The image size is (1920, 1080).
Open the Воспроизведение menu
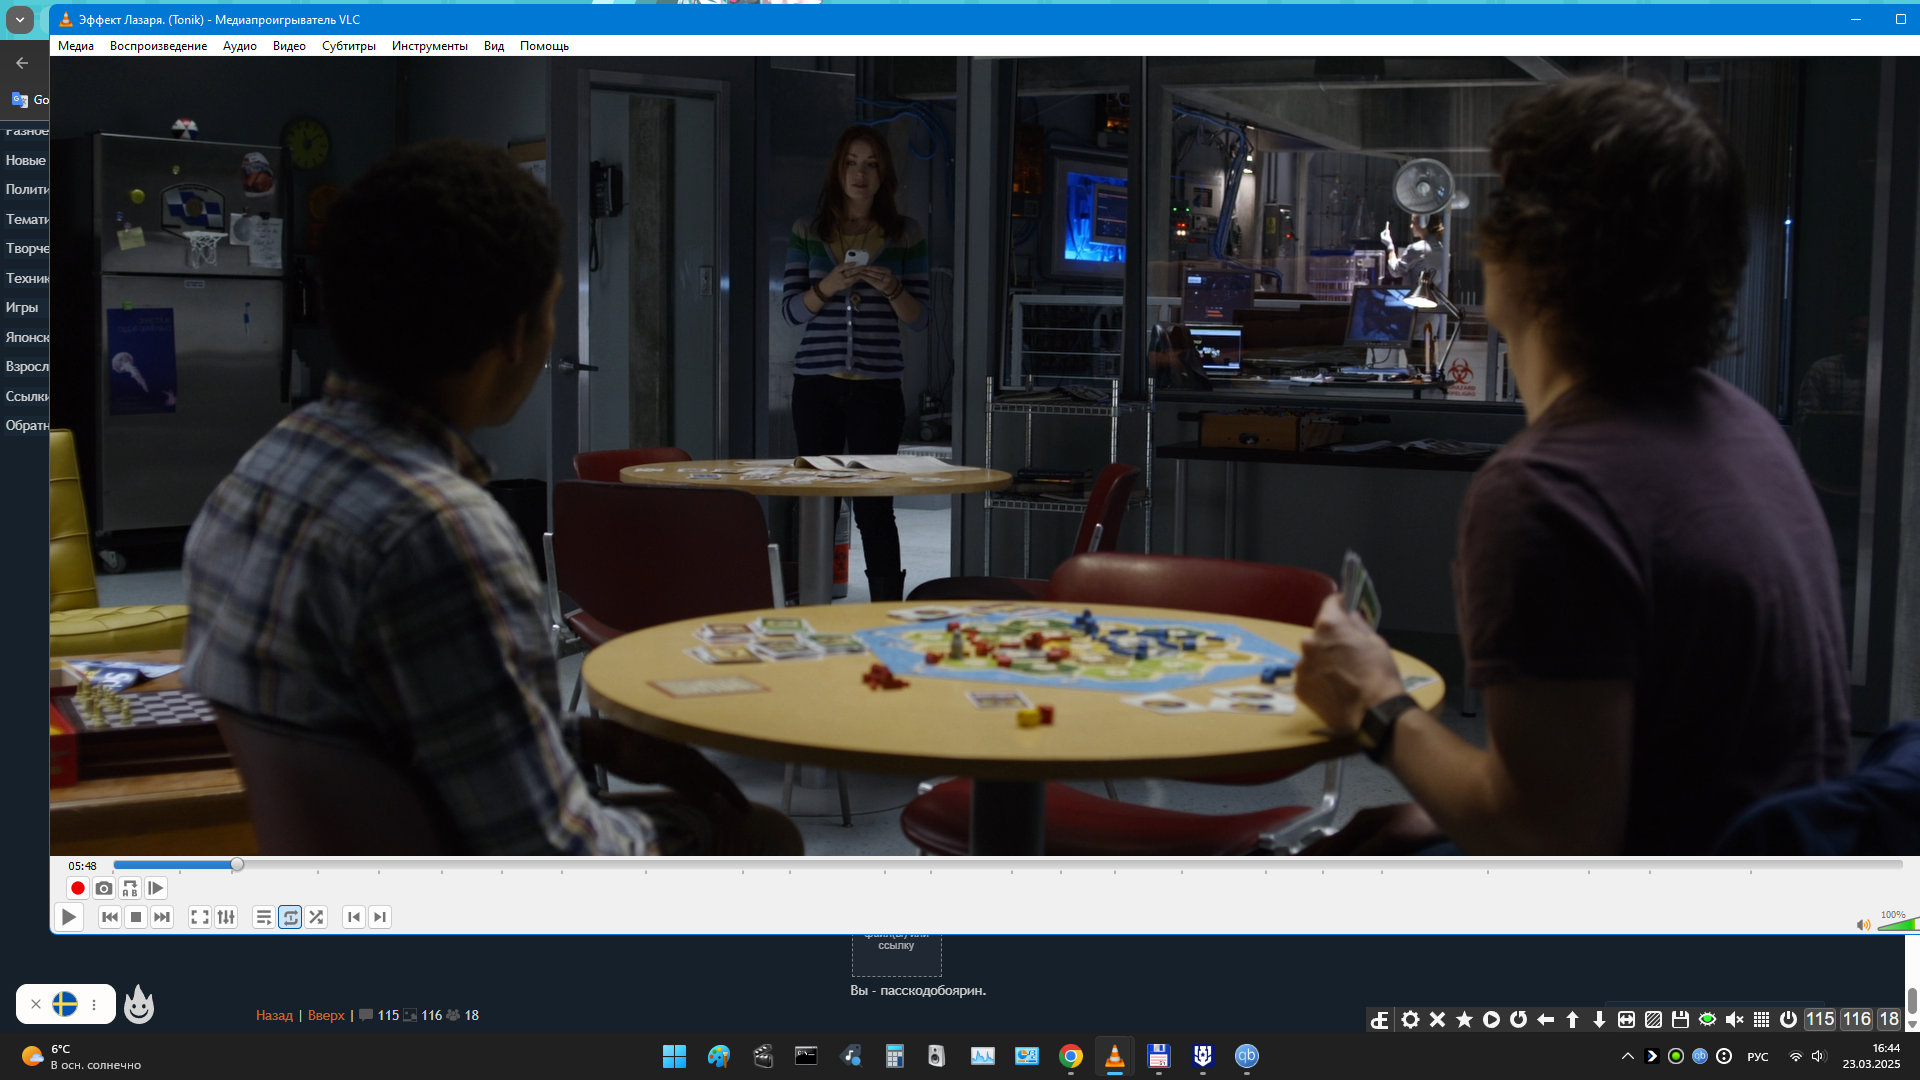pos(158,46)
